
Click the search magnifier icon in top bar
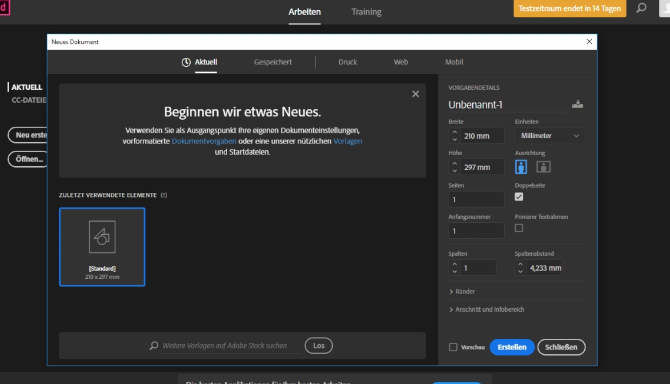tap(641, 8)
